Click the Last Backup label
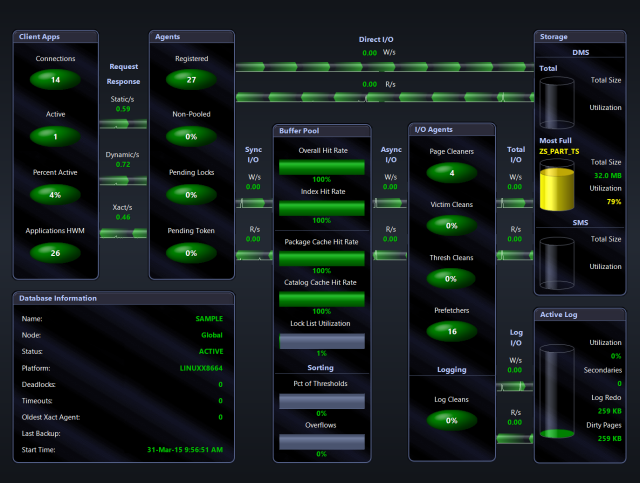The width and height of the screenshot is (640, 483). pos(41,433)
